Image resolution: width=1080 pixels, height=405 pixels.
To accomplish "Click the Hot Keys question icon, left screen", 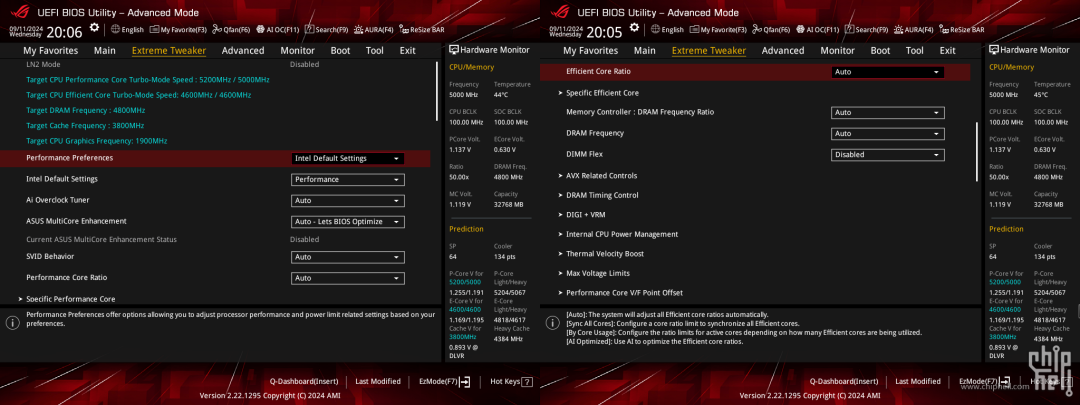I will pos(527,382).
